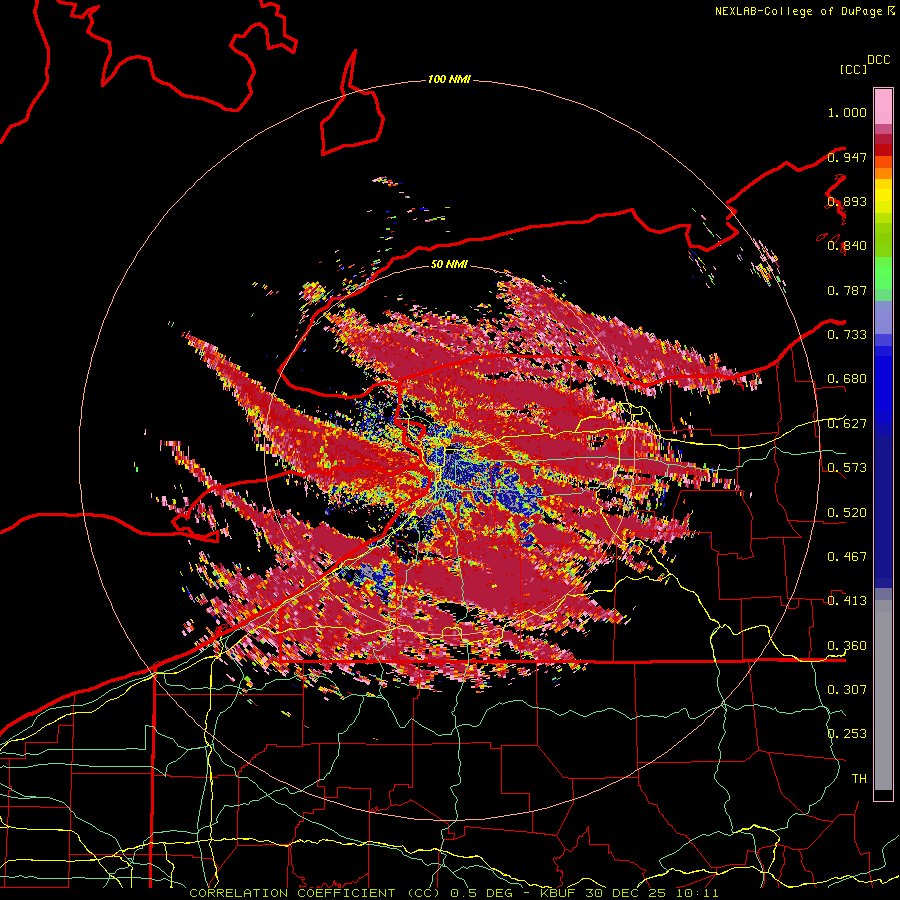
Task: Click the 10:11 timestamp text
Action: coord(697,893)
